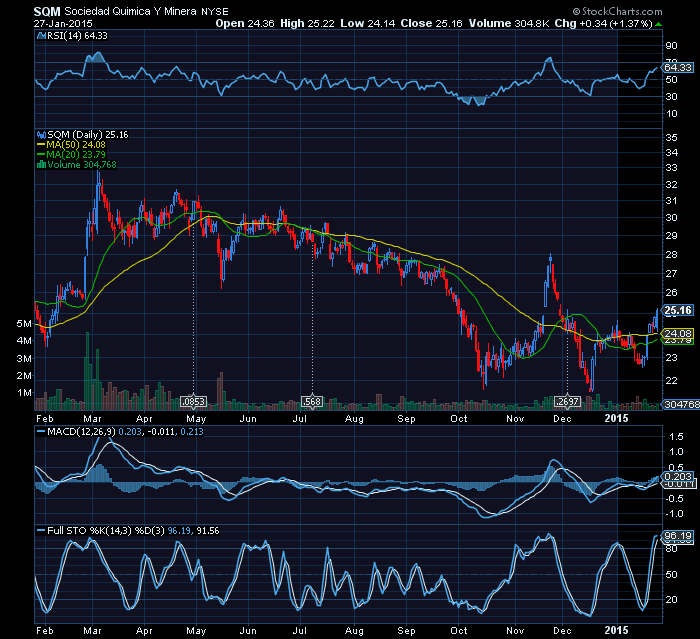Click the Dec label on bottom stochastic date axis
The width and height of the screenshot is (700, 639).
point(562,631)
